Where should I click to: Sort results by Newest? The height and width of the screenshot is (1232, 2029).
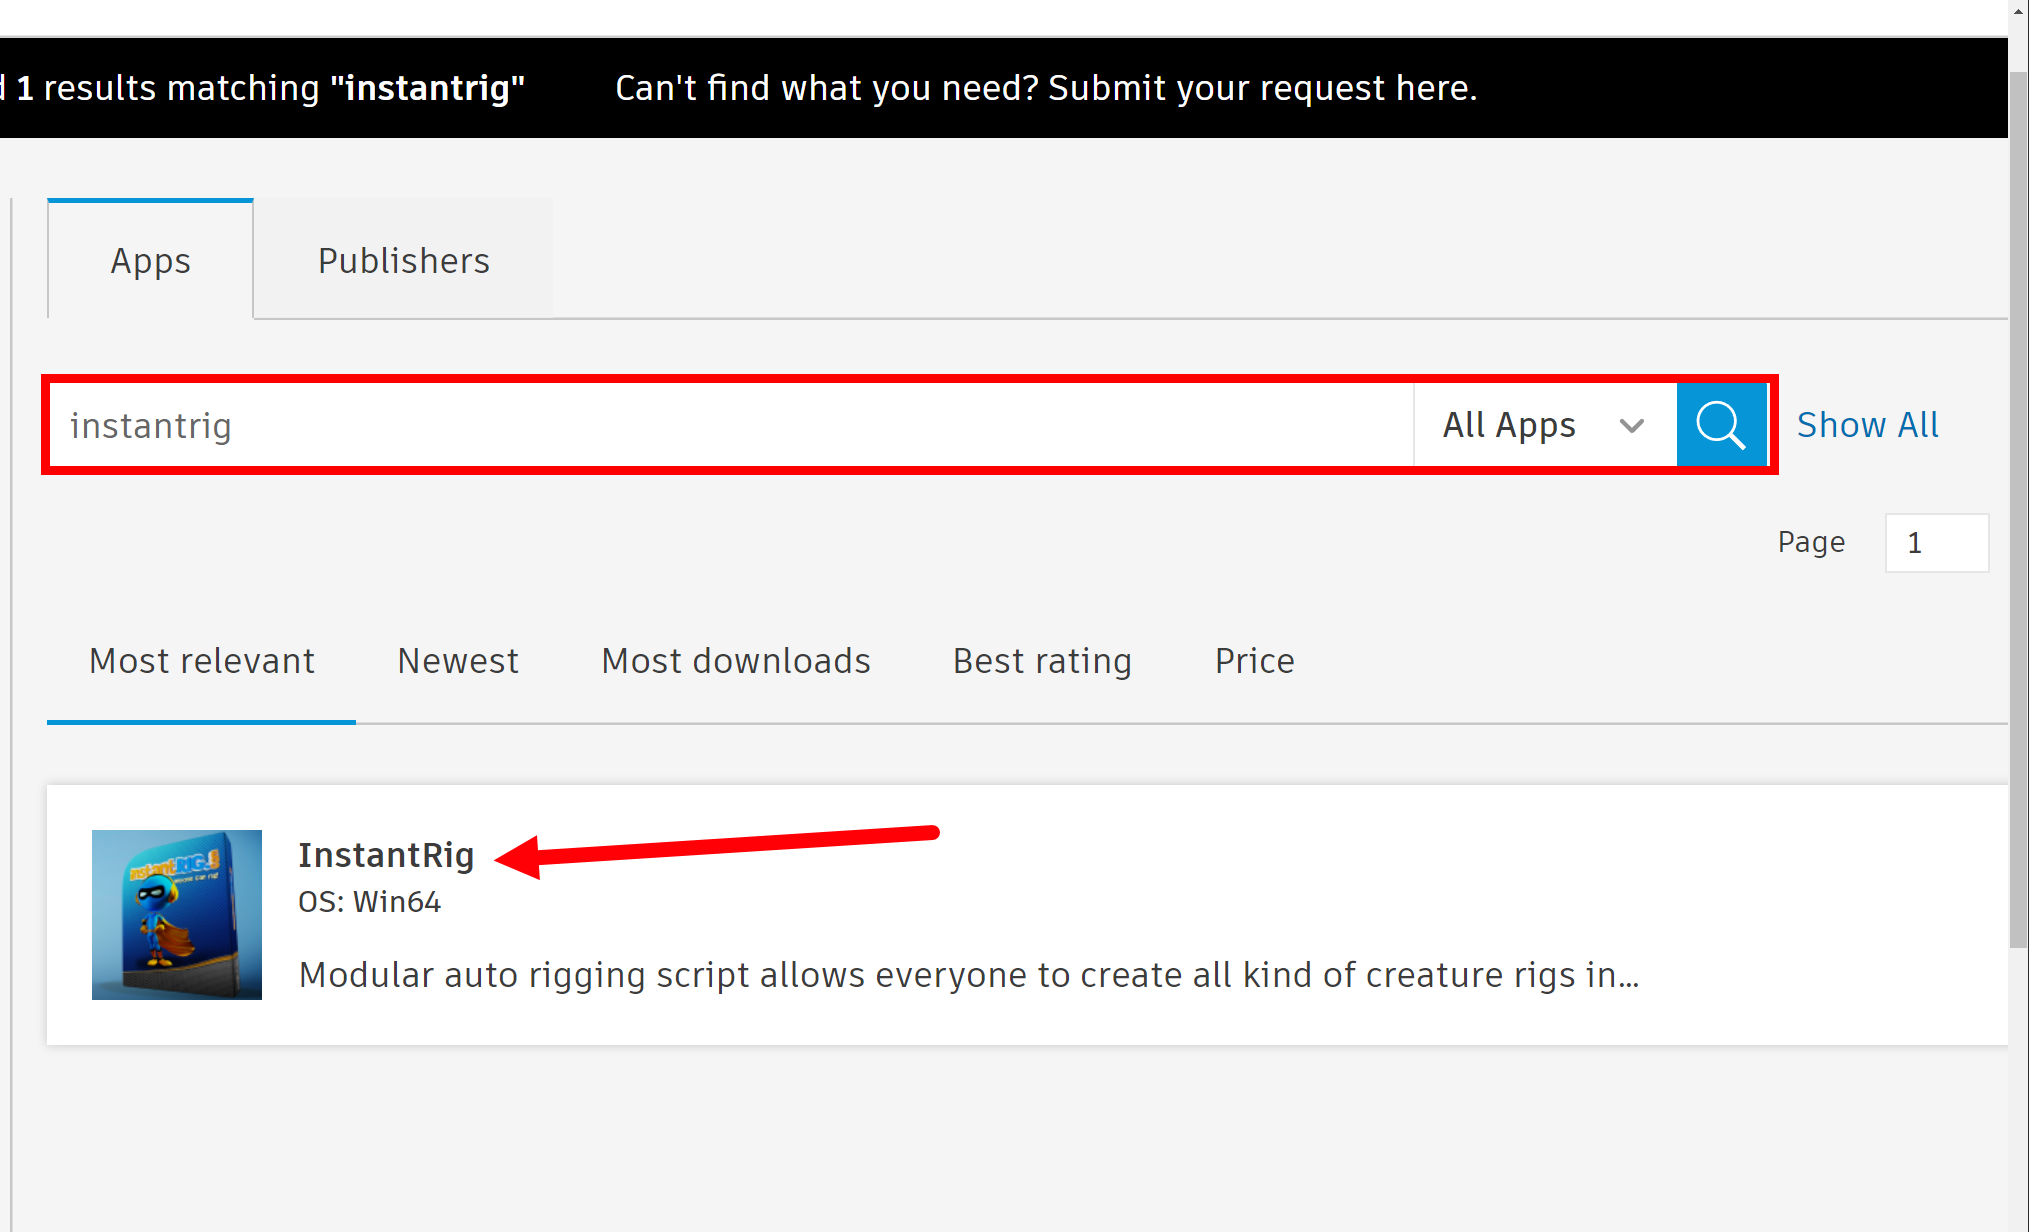(x=458, y=661)
